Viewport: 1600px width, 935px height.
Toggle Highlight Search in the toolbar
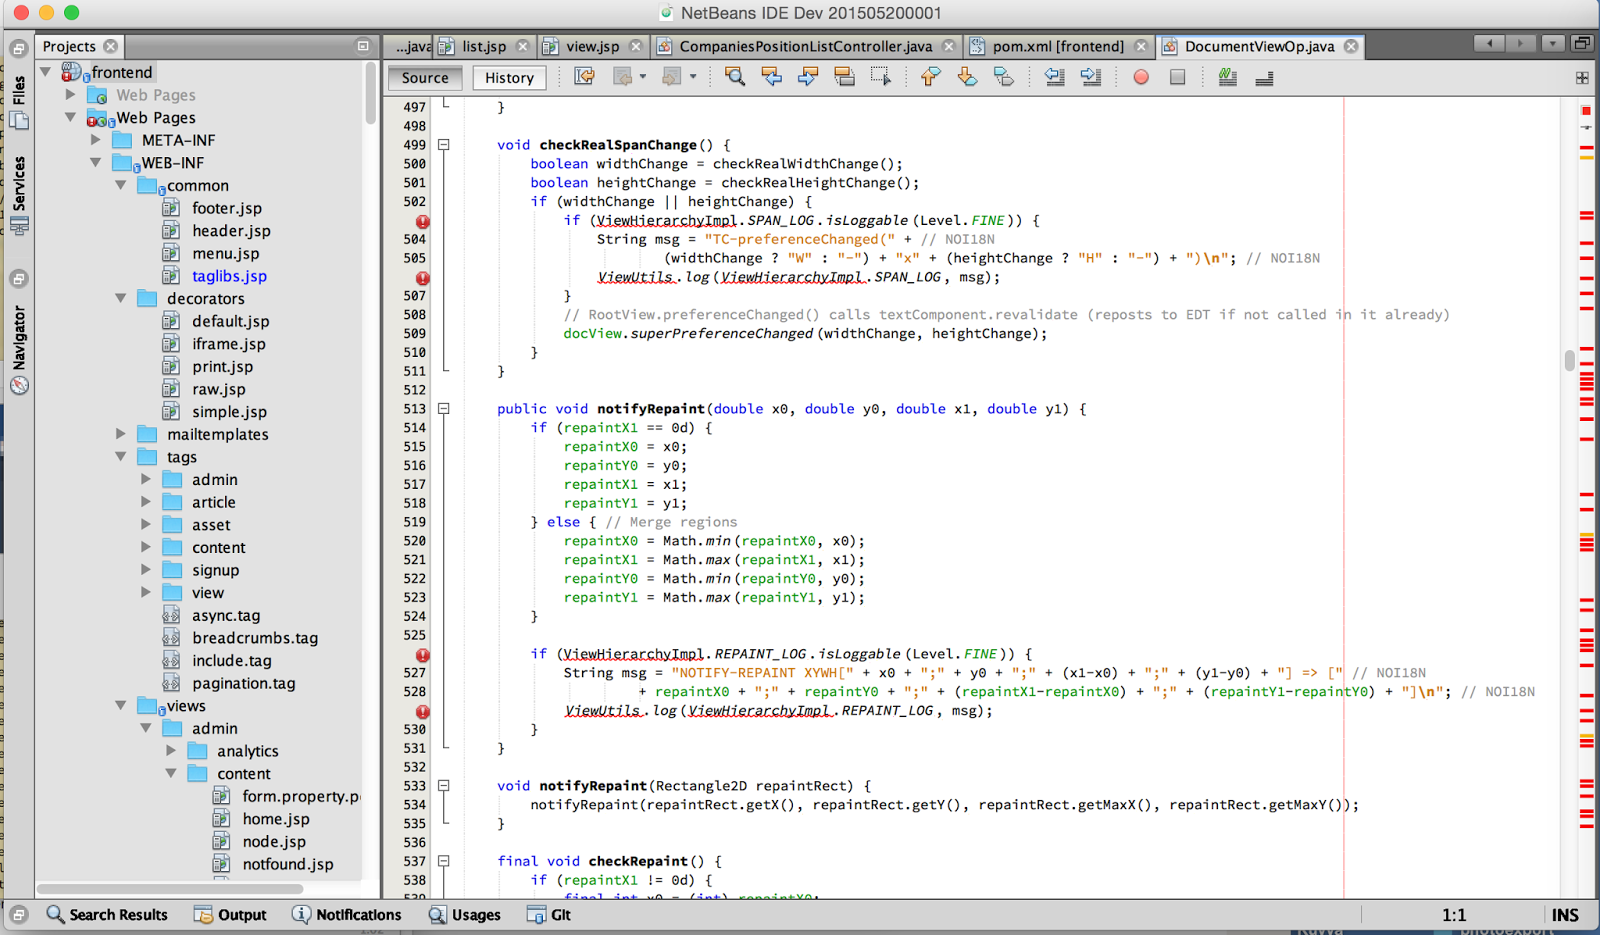point(845,76)
